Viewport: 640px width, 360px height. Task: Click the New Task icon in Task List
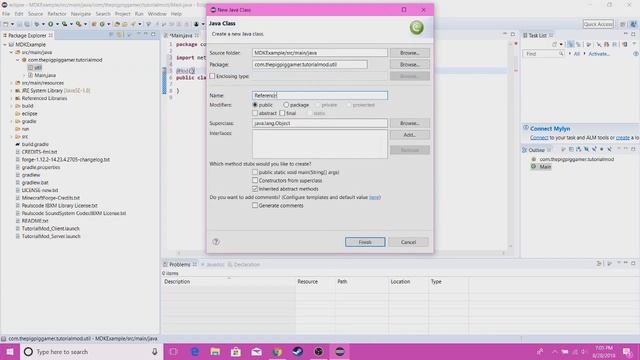tap(554, 44)
